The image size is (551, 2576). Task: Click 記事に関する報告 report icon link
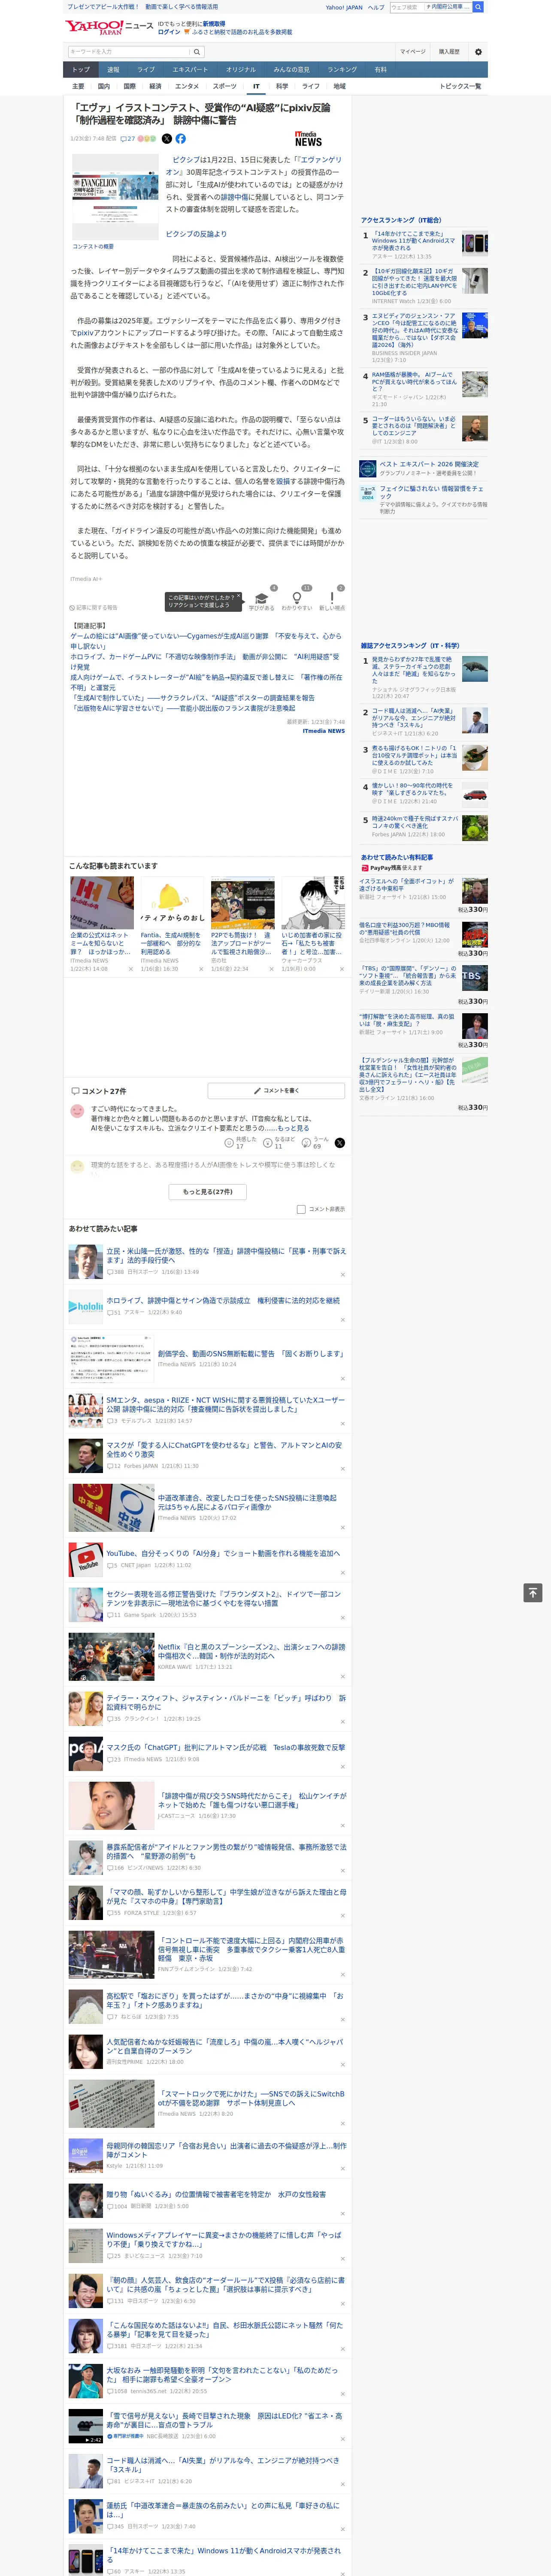[x=93, y=607]
